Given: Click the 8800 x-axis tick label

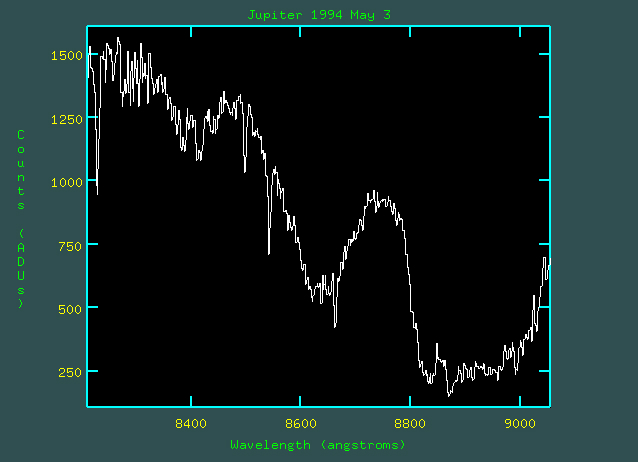Looking at the screenshot, I should point(410,424).
